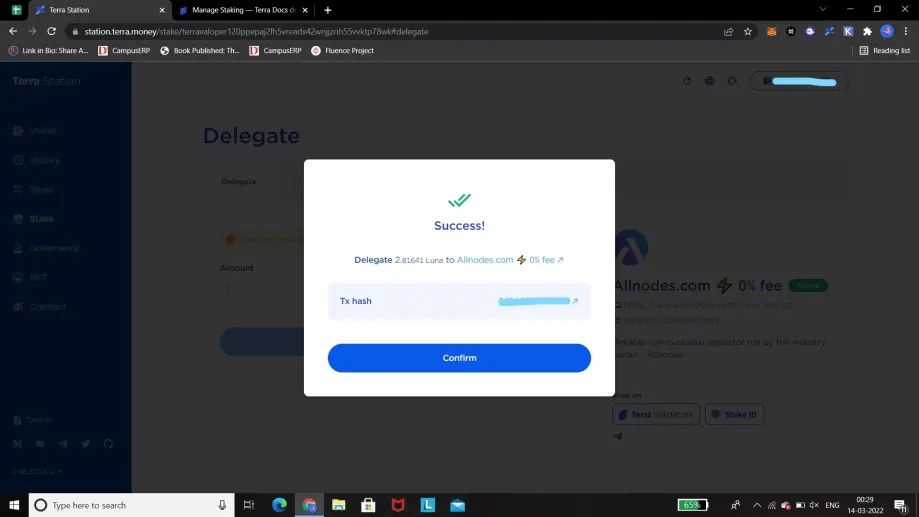Open the Chrome profile avatar
Viewport: 919px width, 517px height.
[x=887, y=32]
